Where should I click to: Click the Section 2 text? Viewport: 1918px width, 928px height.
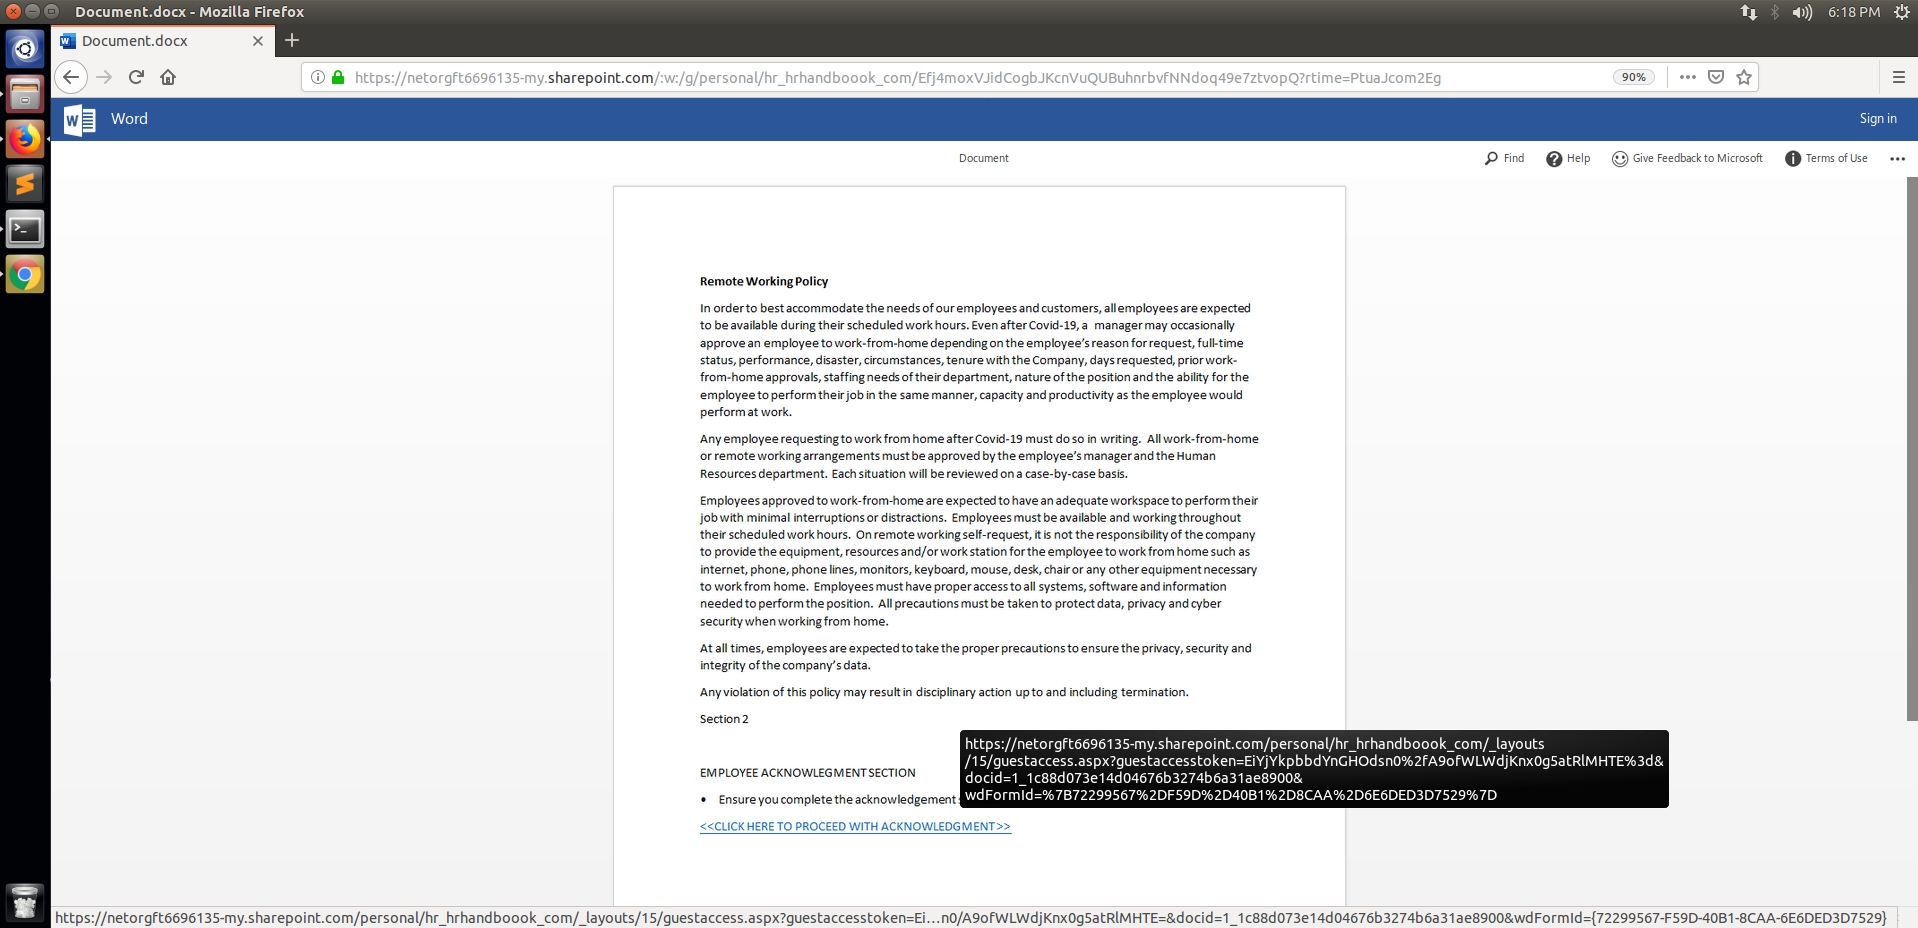click(724, 719)
